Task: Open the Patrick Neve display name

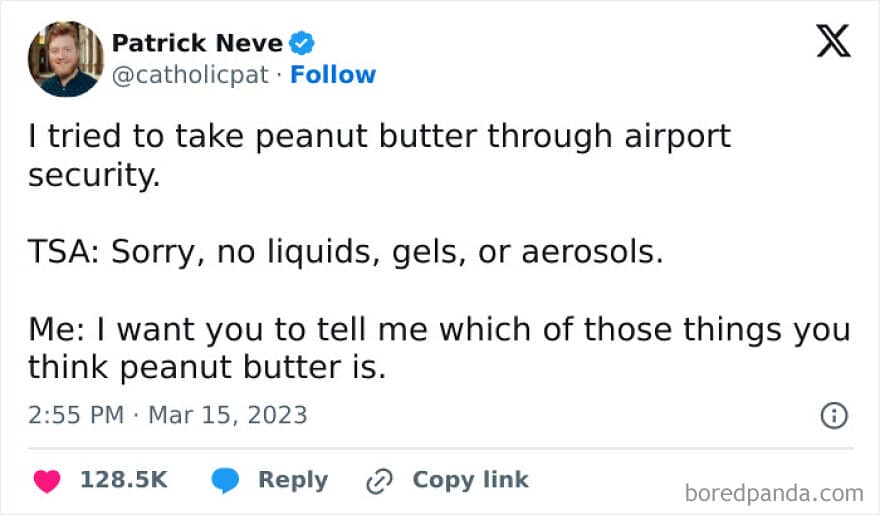Action: coord(197,43)
